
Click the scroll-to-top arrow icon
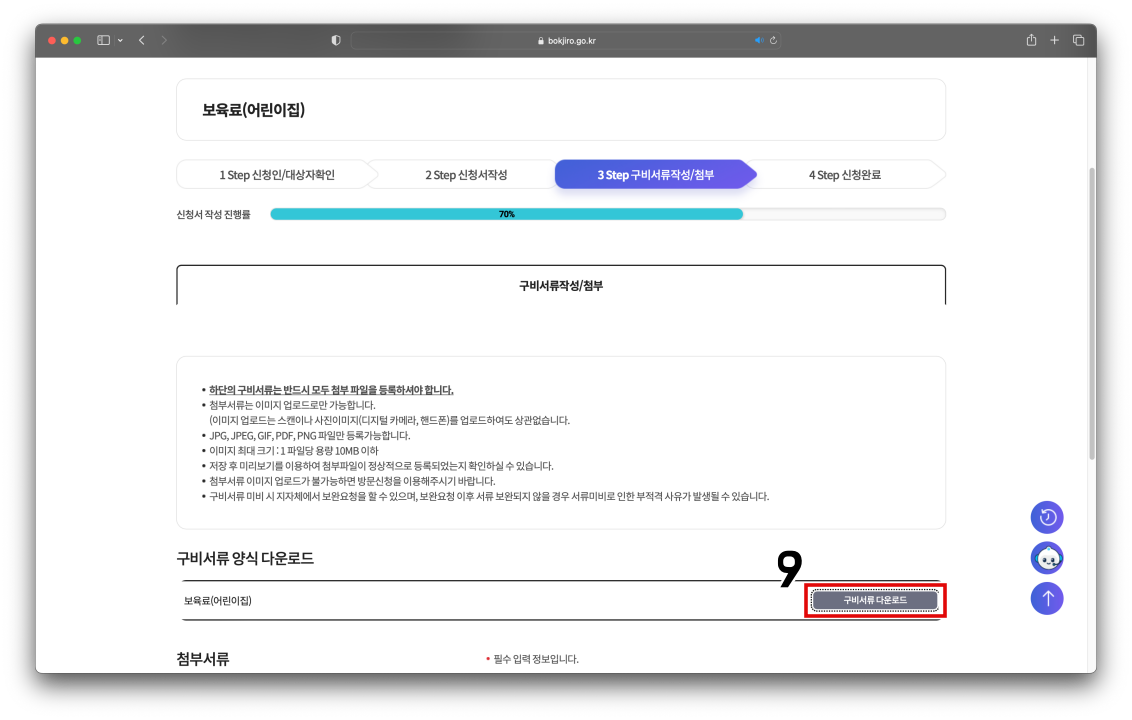click(1047, 598)
